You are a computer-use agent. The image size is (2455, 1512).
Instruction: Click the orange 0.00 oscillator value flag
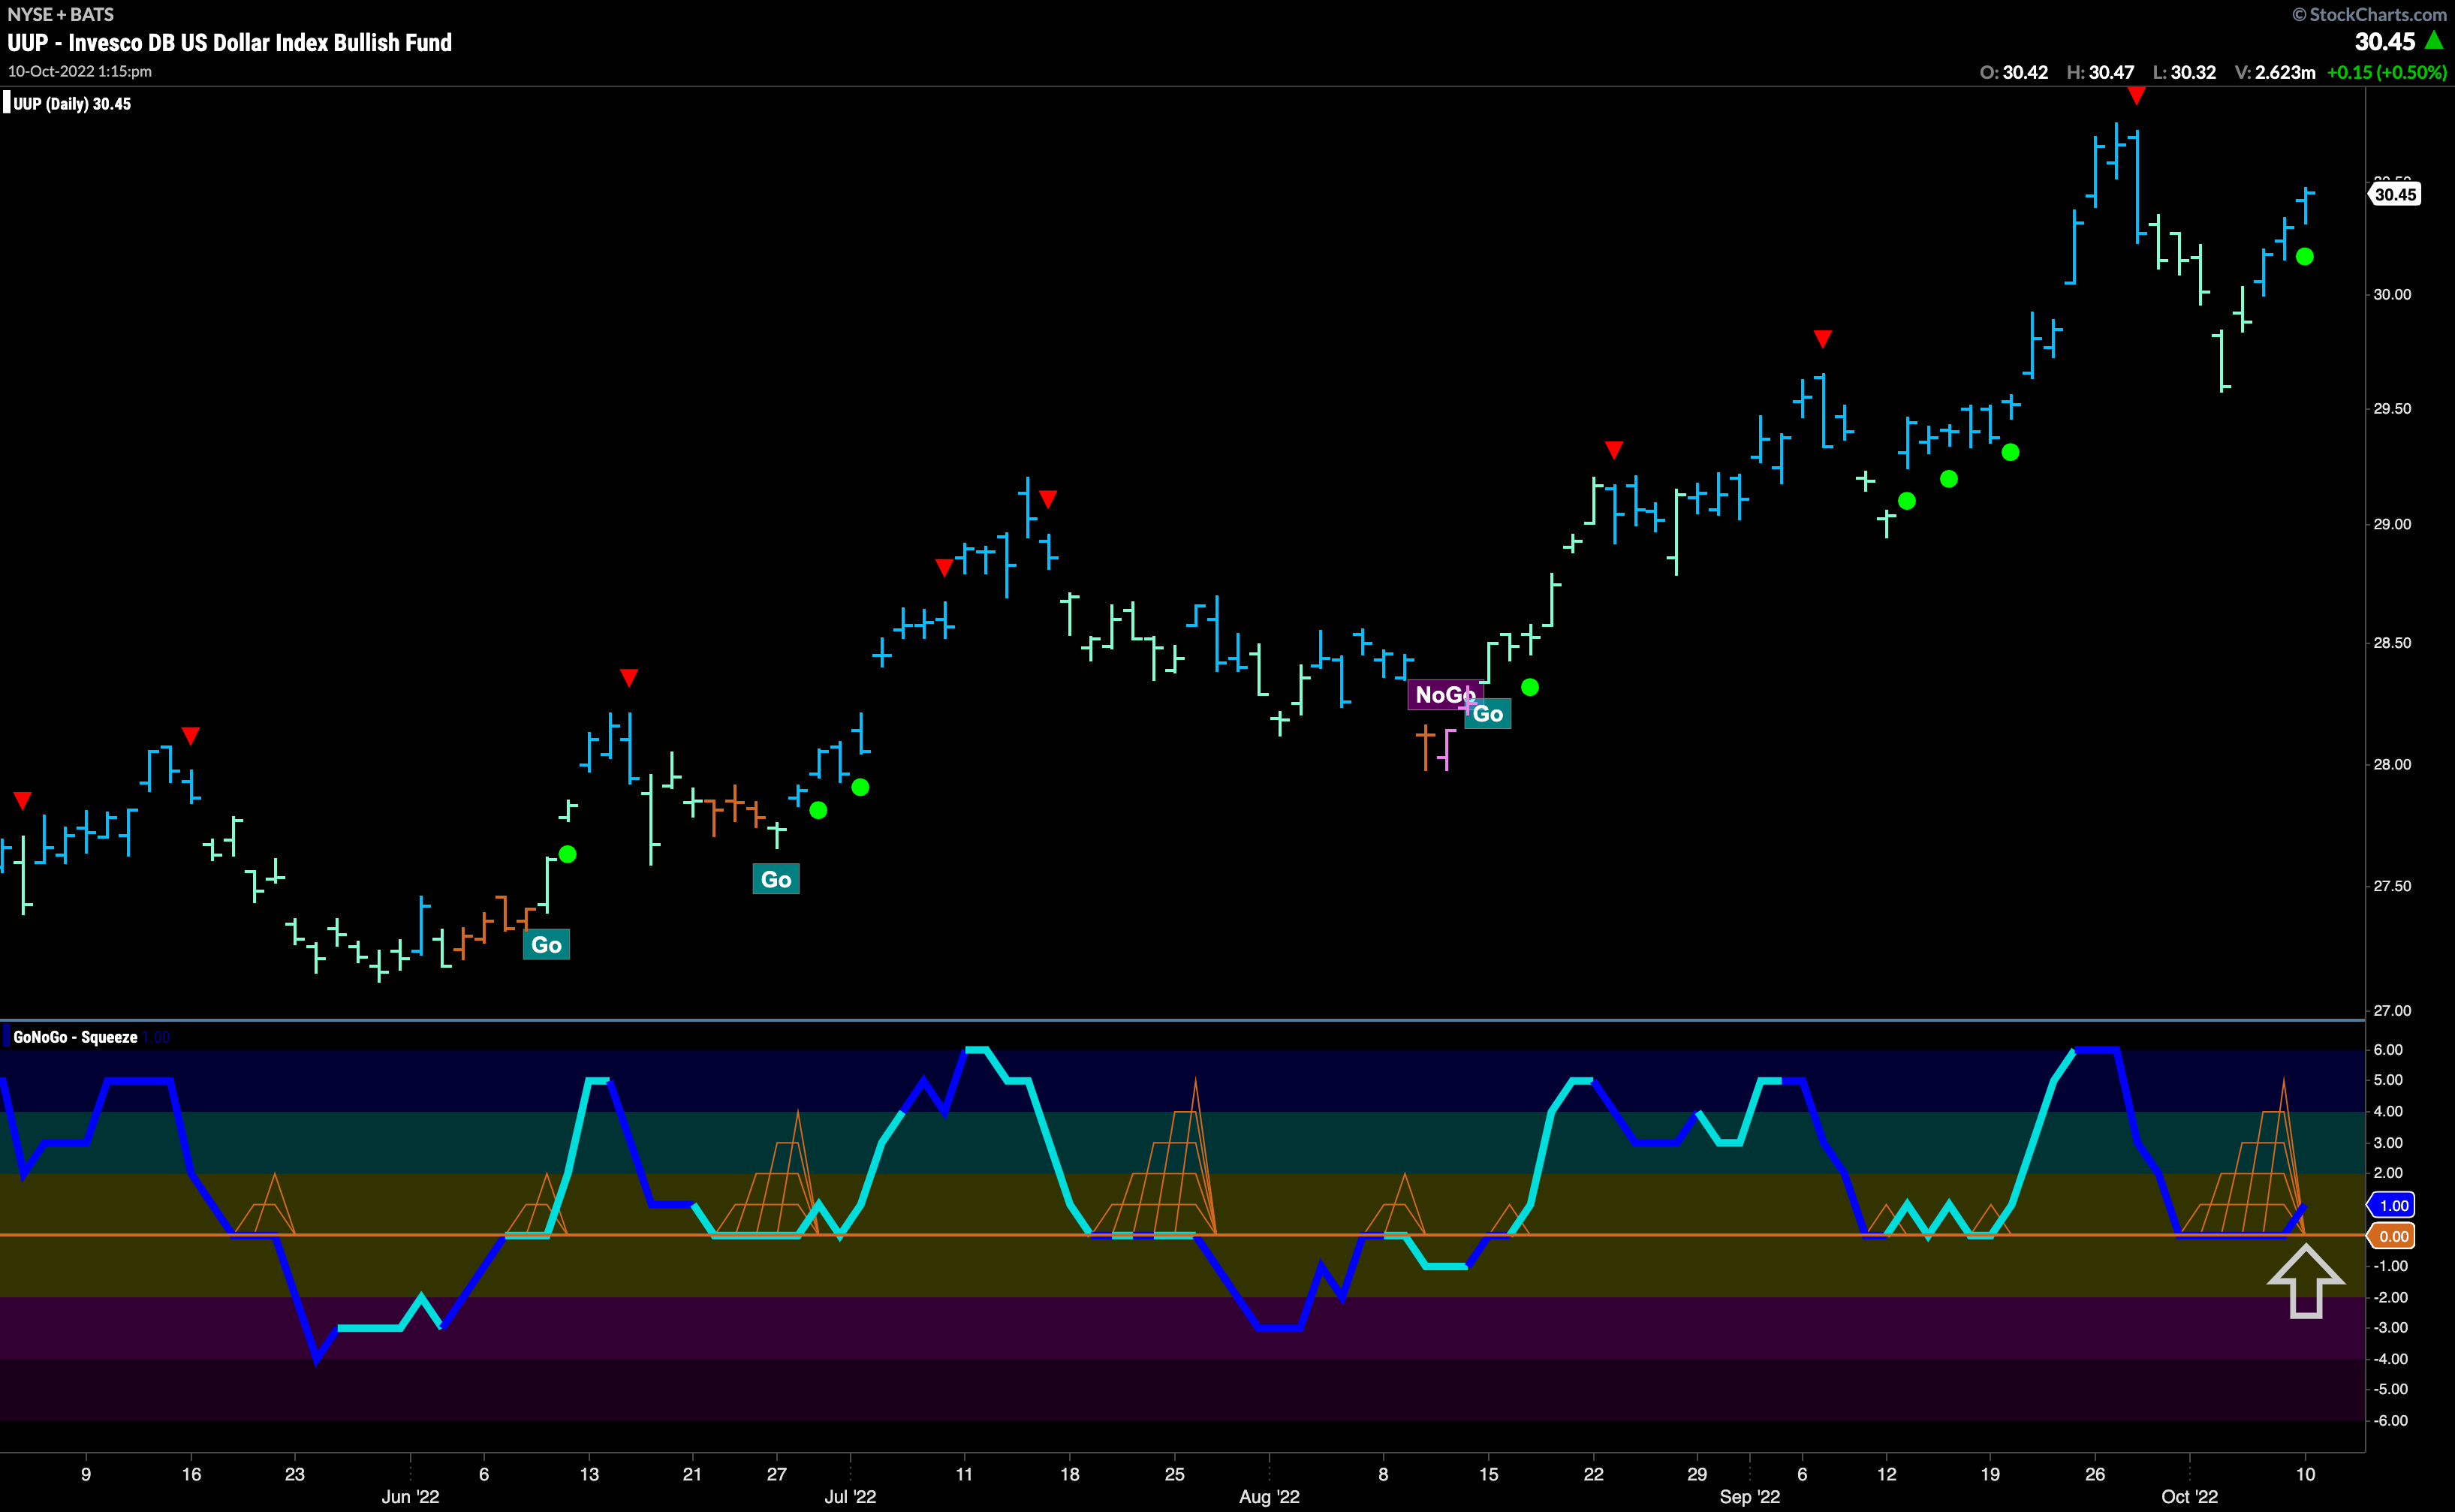tap(2392, 1237)
